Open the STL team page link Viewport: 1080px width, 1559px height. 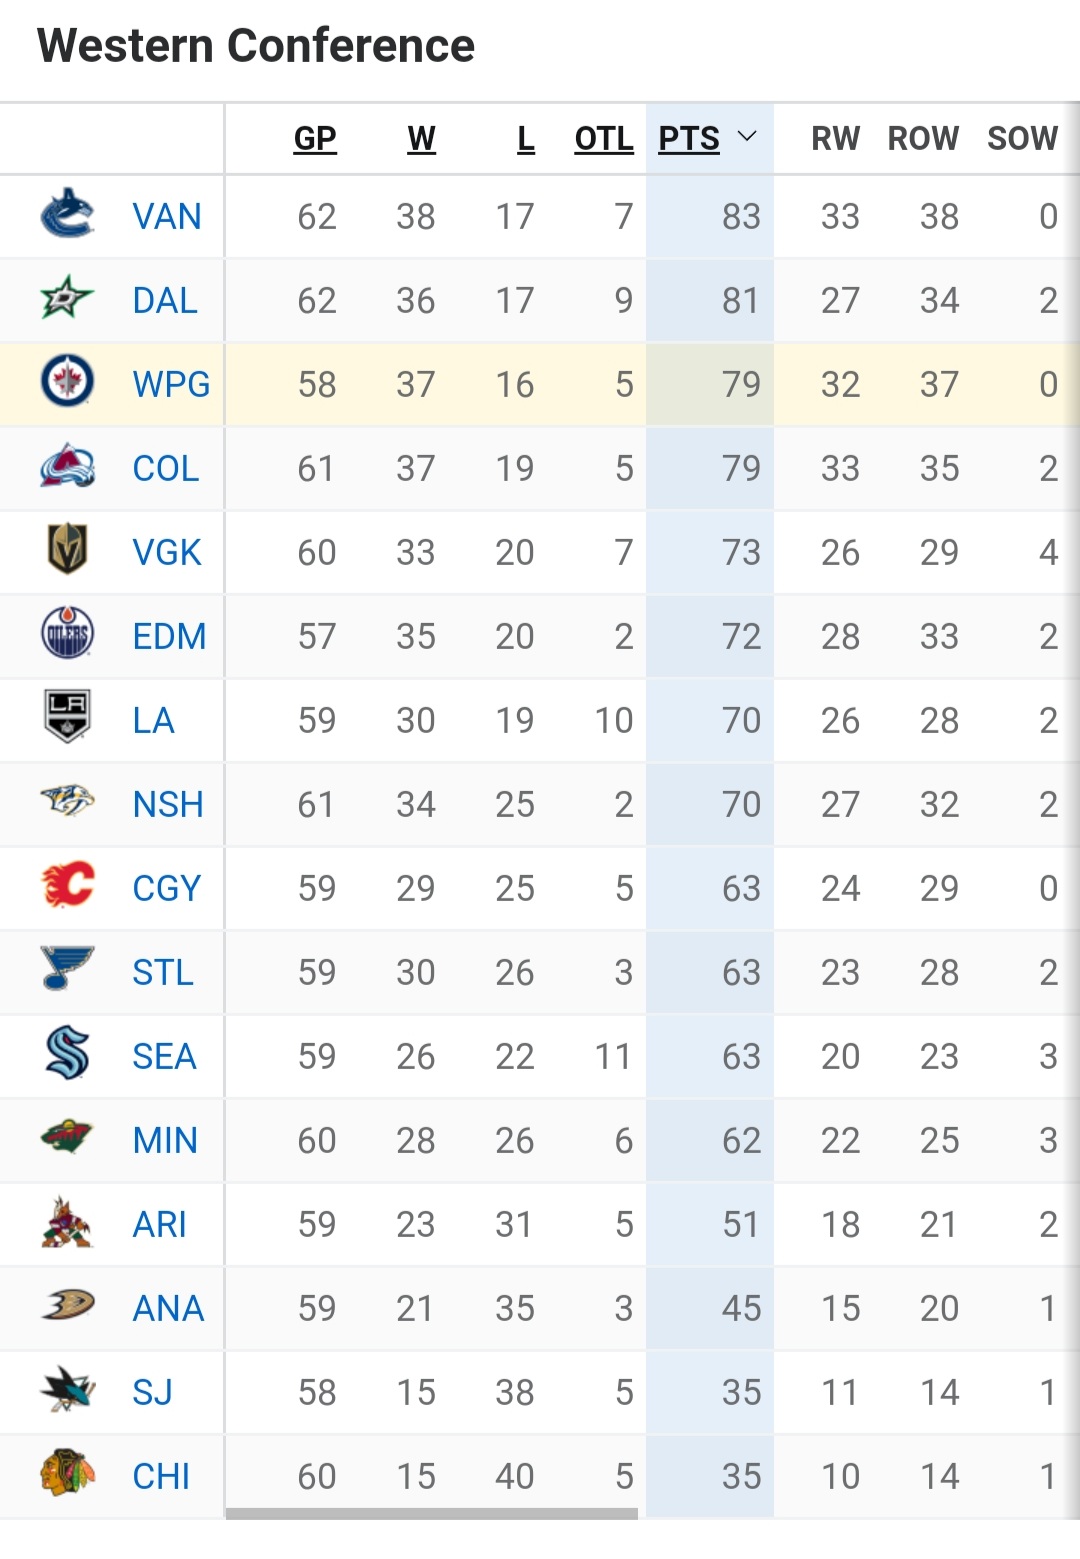[x=163, y=972]
